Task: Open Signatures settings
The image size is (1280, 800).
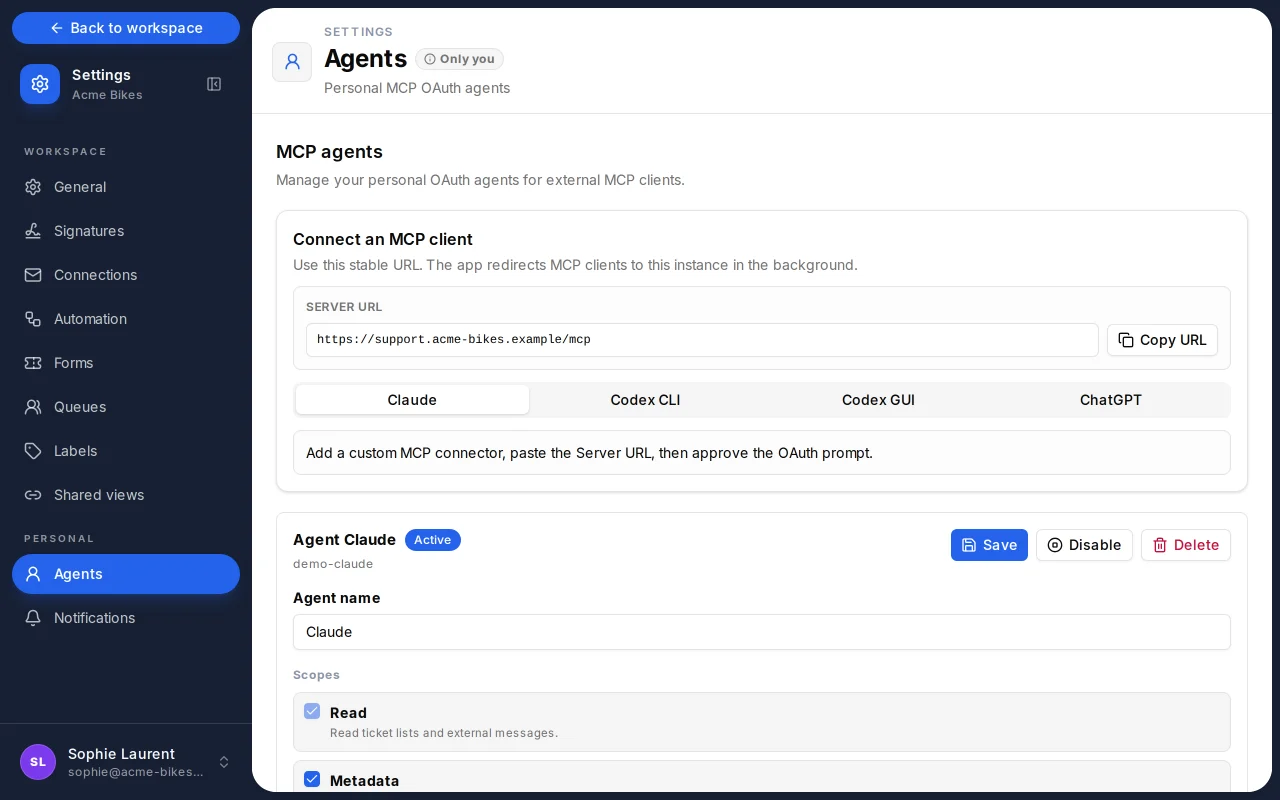Action: coord(126,231)
